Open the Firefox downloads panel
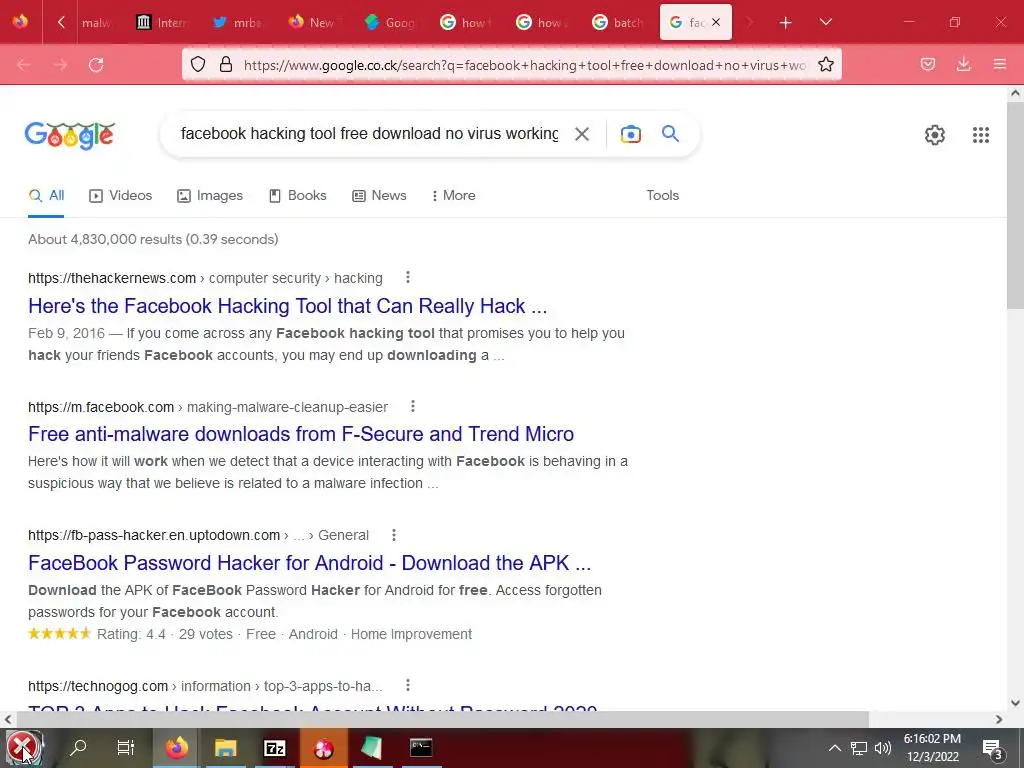The width and height of the screenshot is (1024, 768). tap(963, 64)
